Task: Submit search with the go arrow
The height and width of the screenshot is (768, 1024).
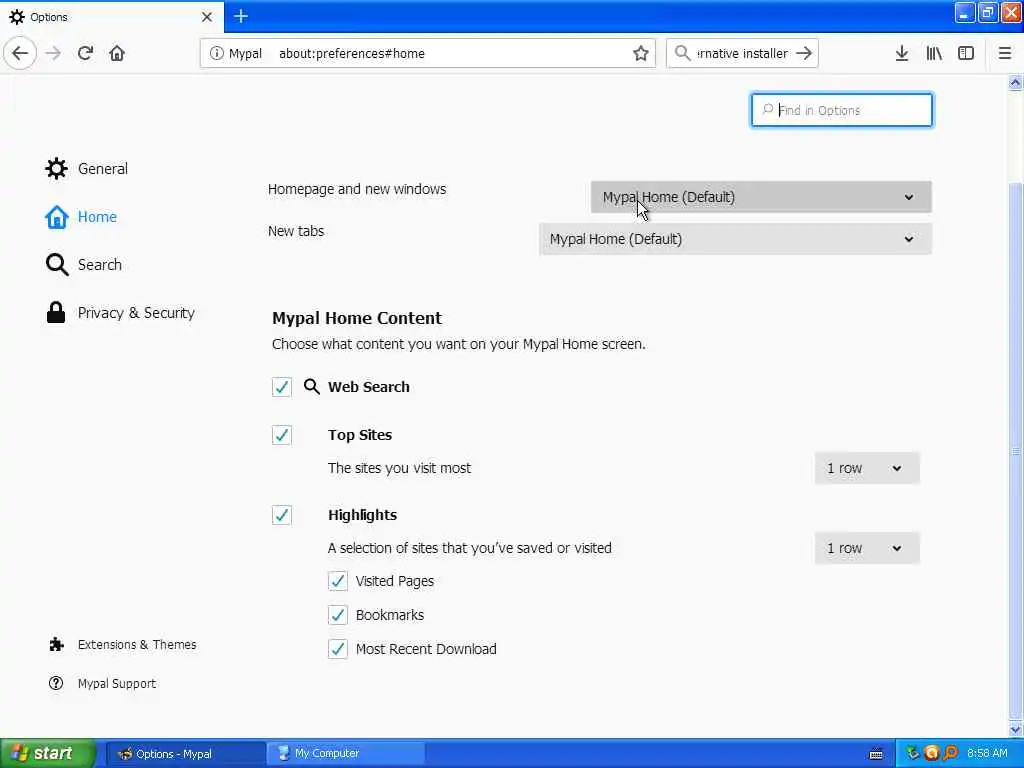Action: pyautogui.click(x=805, y=53)
